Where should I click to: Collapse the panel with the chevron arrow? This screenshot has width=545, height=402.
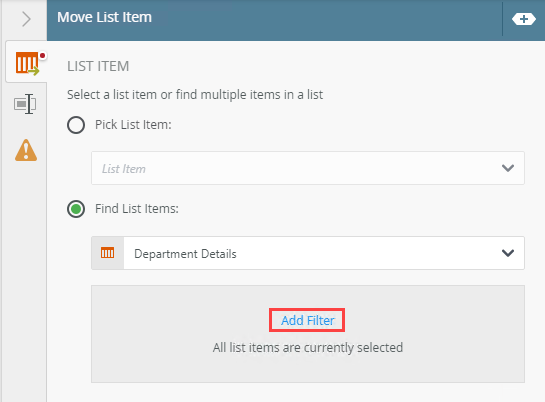coord(26,19)
